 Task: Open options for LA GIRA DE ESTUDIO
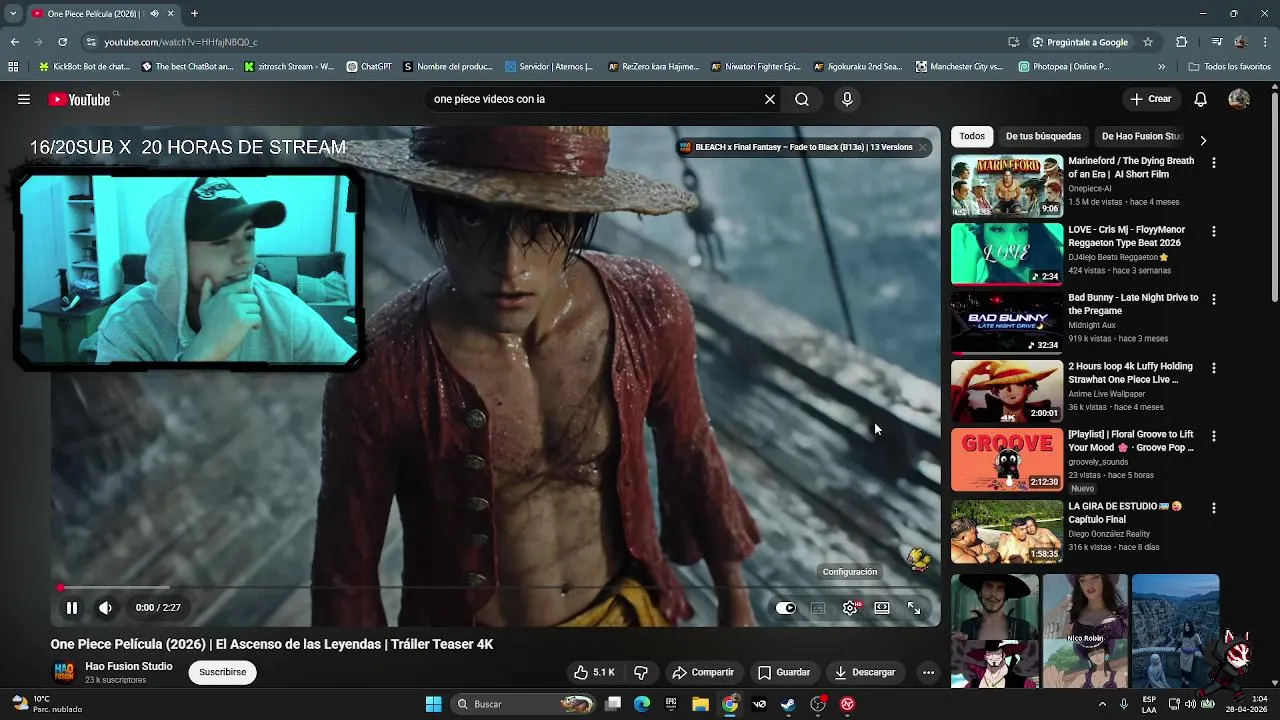click(x=1214, y=508)
